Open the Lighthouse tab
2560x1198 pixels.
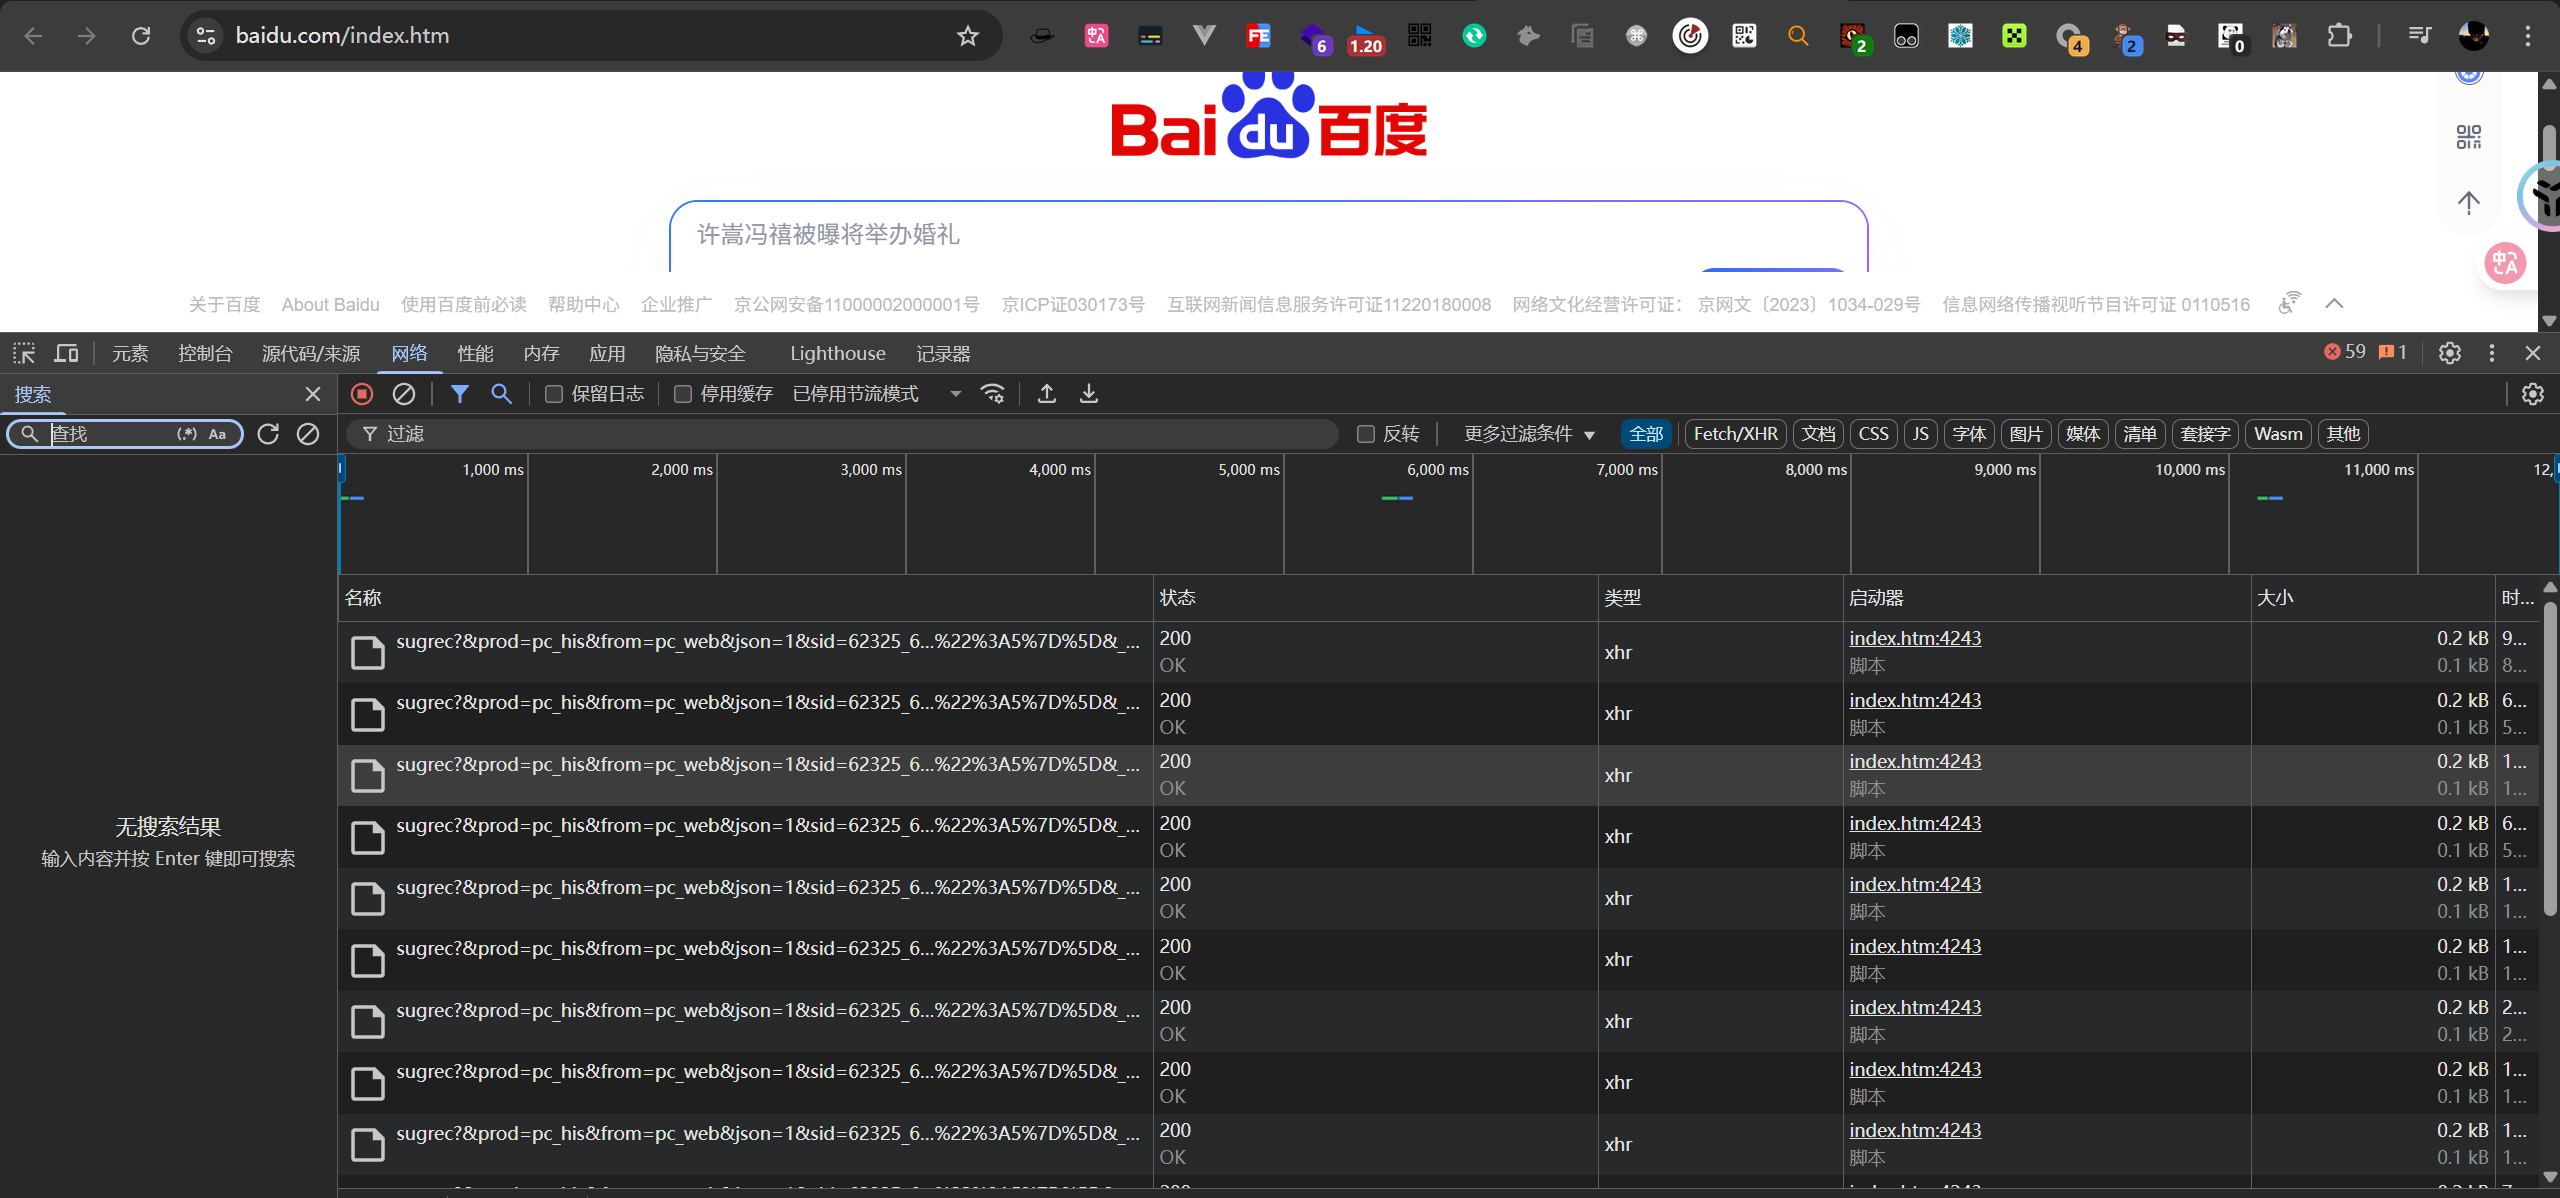coord(837,354)
